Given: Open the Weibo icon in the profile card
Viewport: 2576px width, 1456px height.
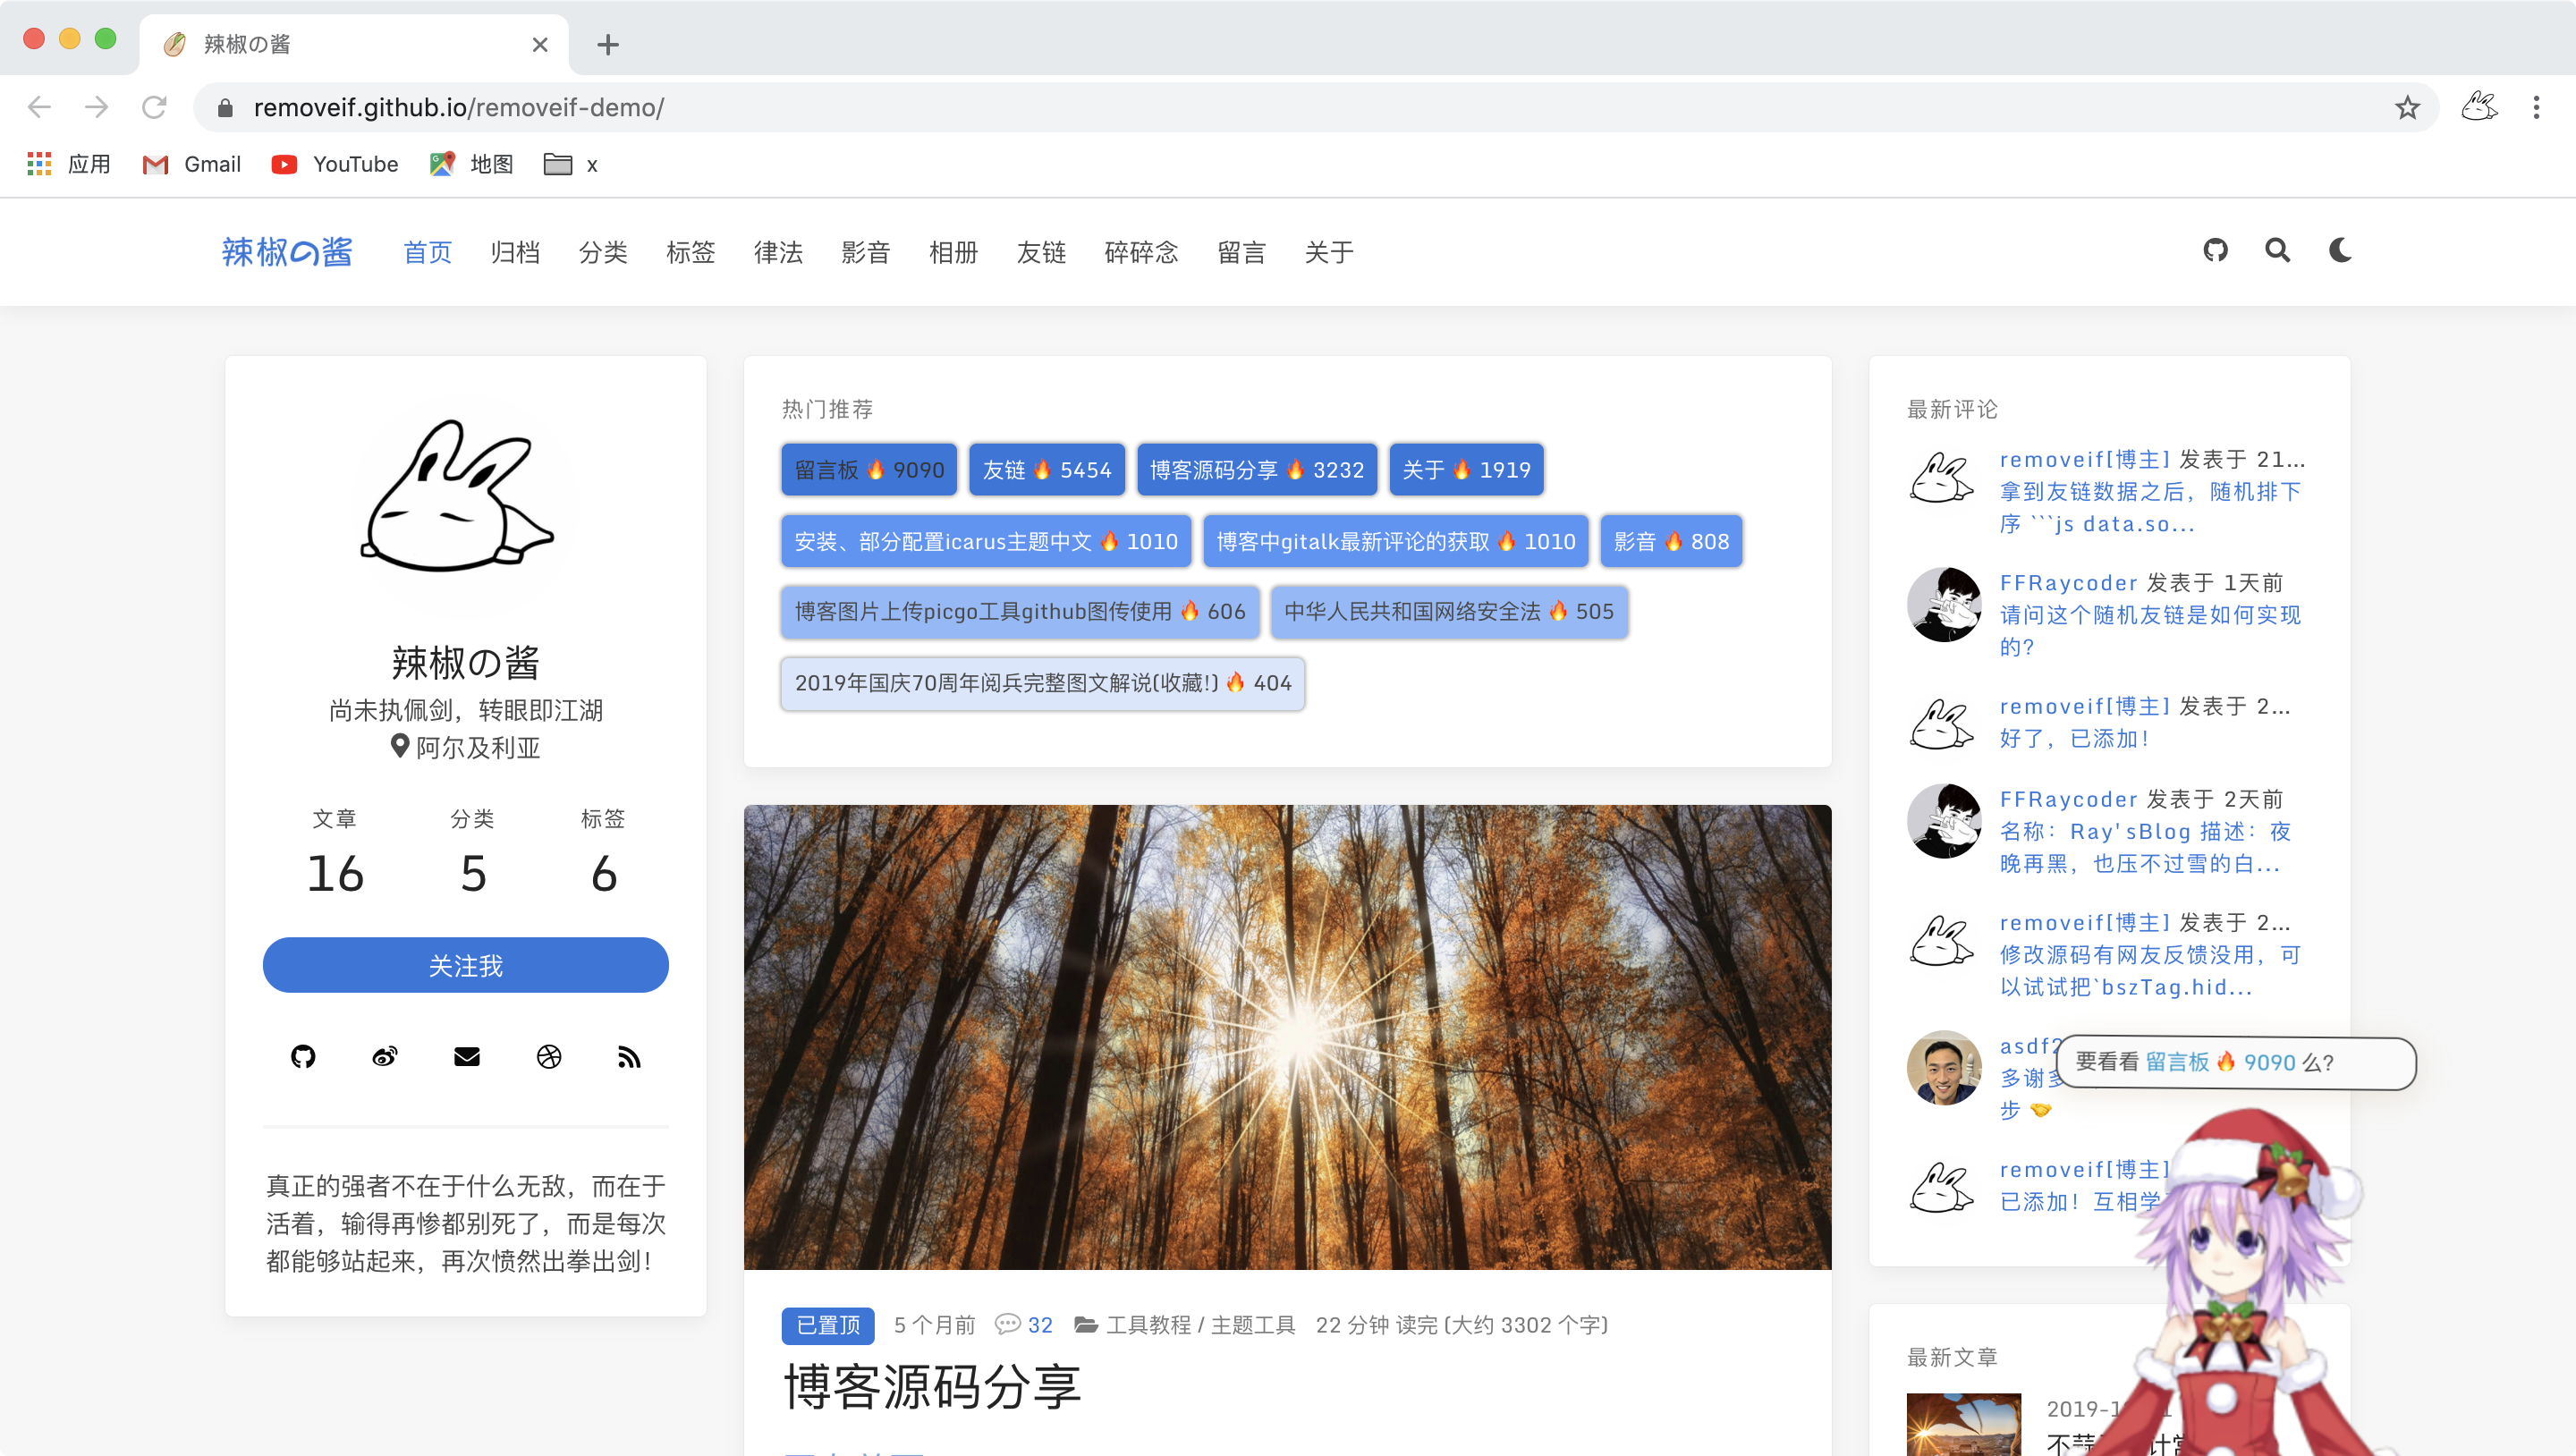Looking at the screenshot, I should pos(385,1056).
